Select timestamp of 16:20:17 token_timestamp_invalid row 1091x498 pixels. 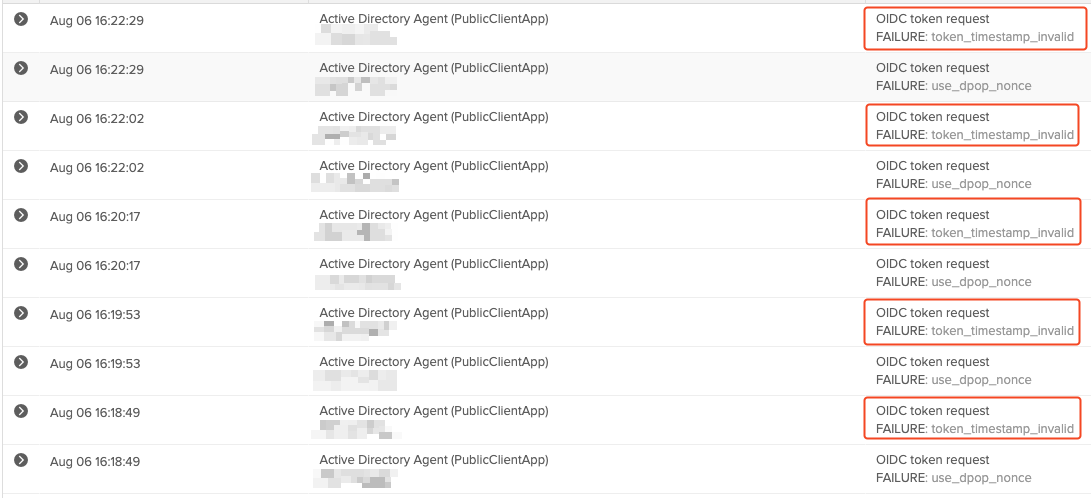click(x=97, y=216)
